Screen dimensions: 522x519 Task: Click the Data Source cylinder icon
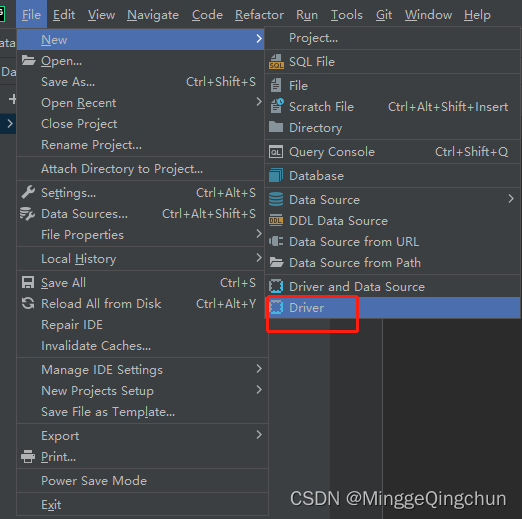coord(276,200)
